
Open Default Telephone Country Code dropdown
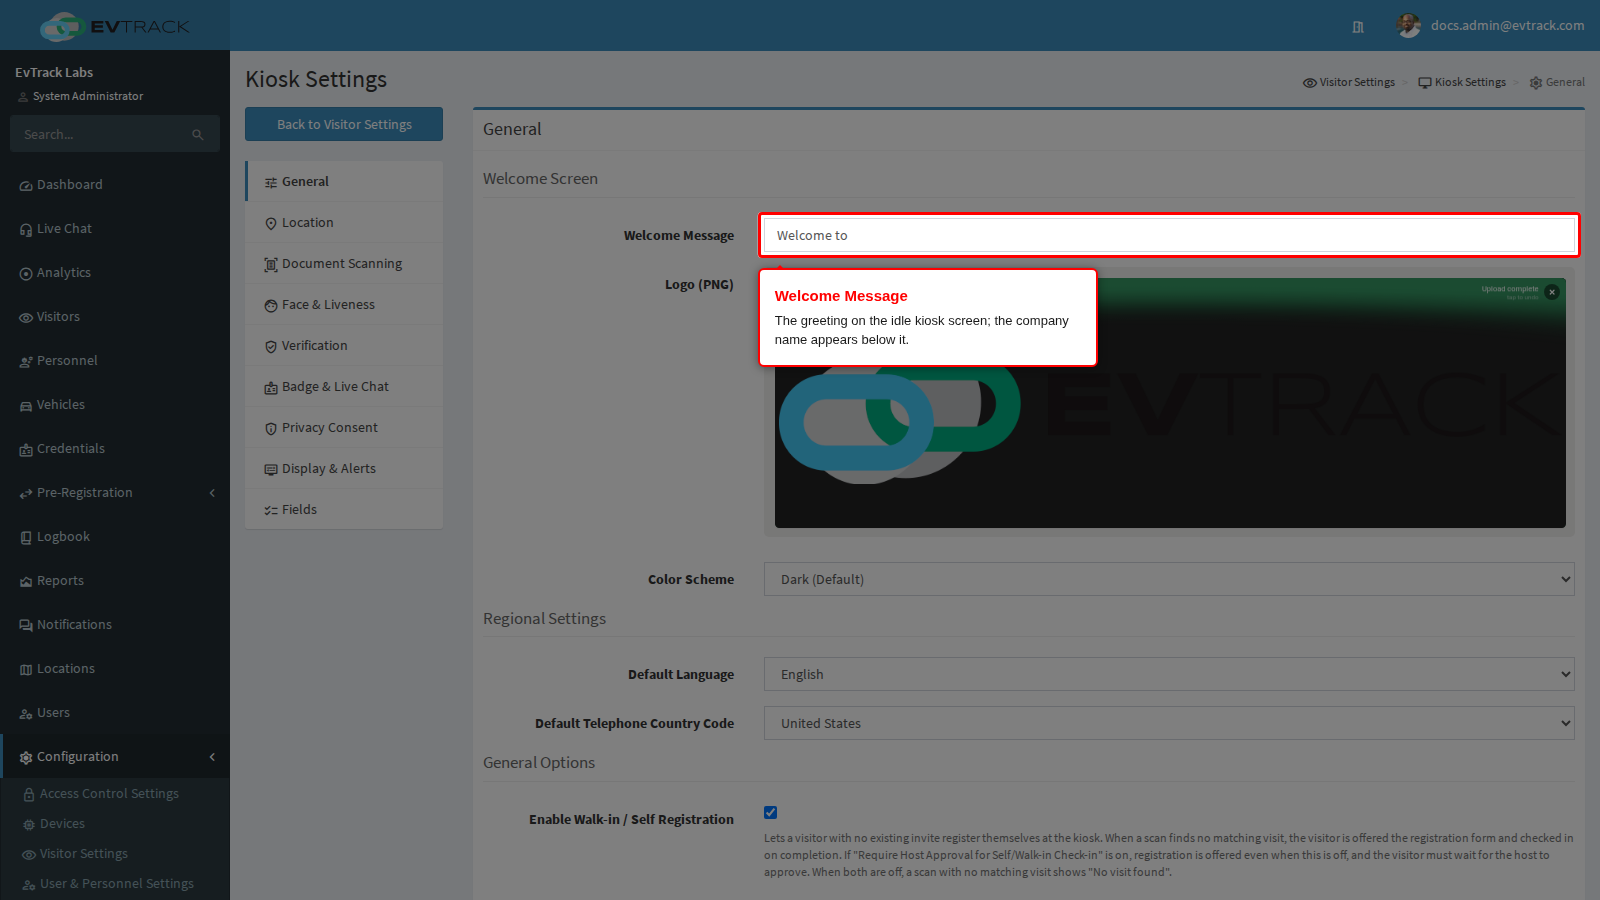pyautogui.click(x=1169, y=723)
